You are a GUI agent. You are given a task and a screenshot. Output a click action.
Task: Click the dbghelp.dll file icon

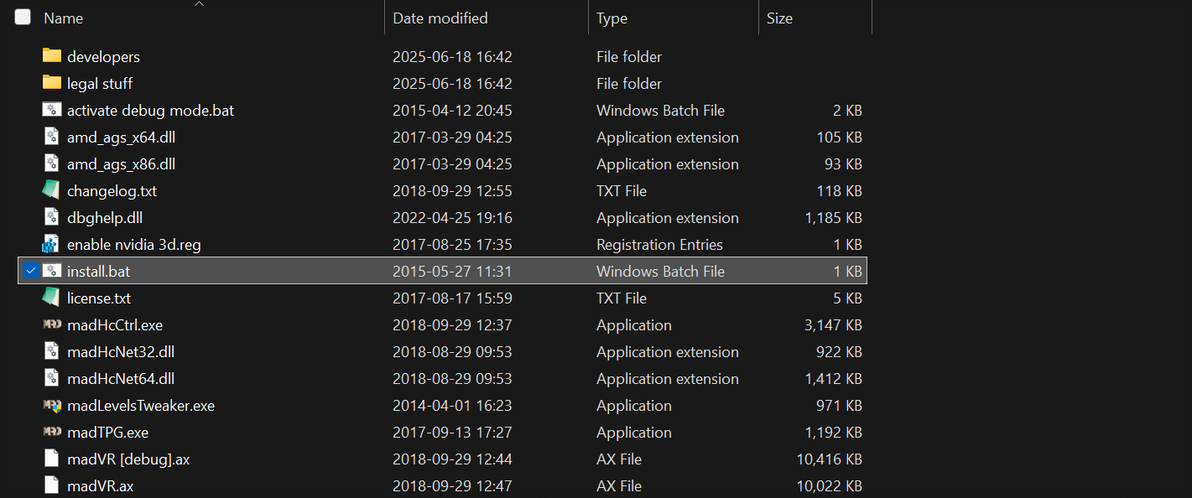[x=52, y=217]
